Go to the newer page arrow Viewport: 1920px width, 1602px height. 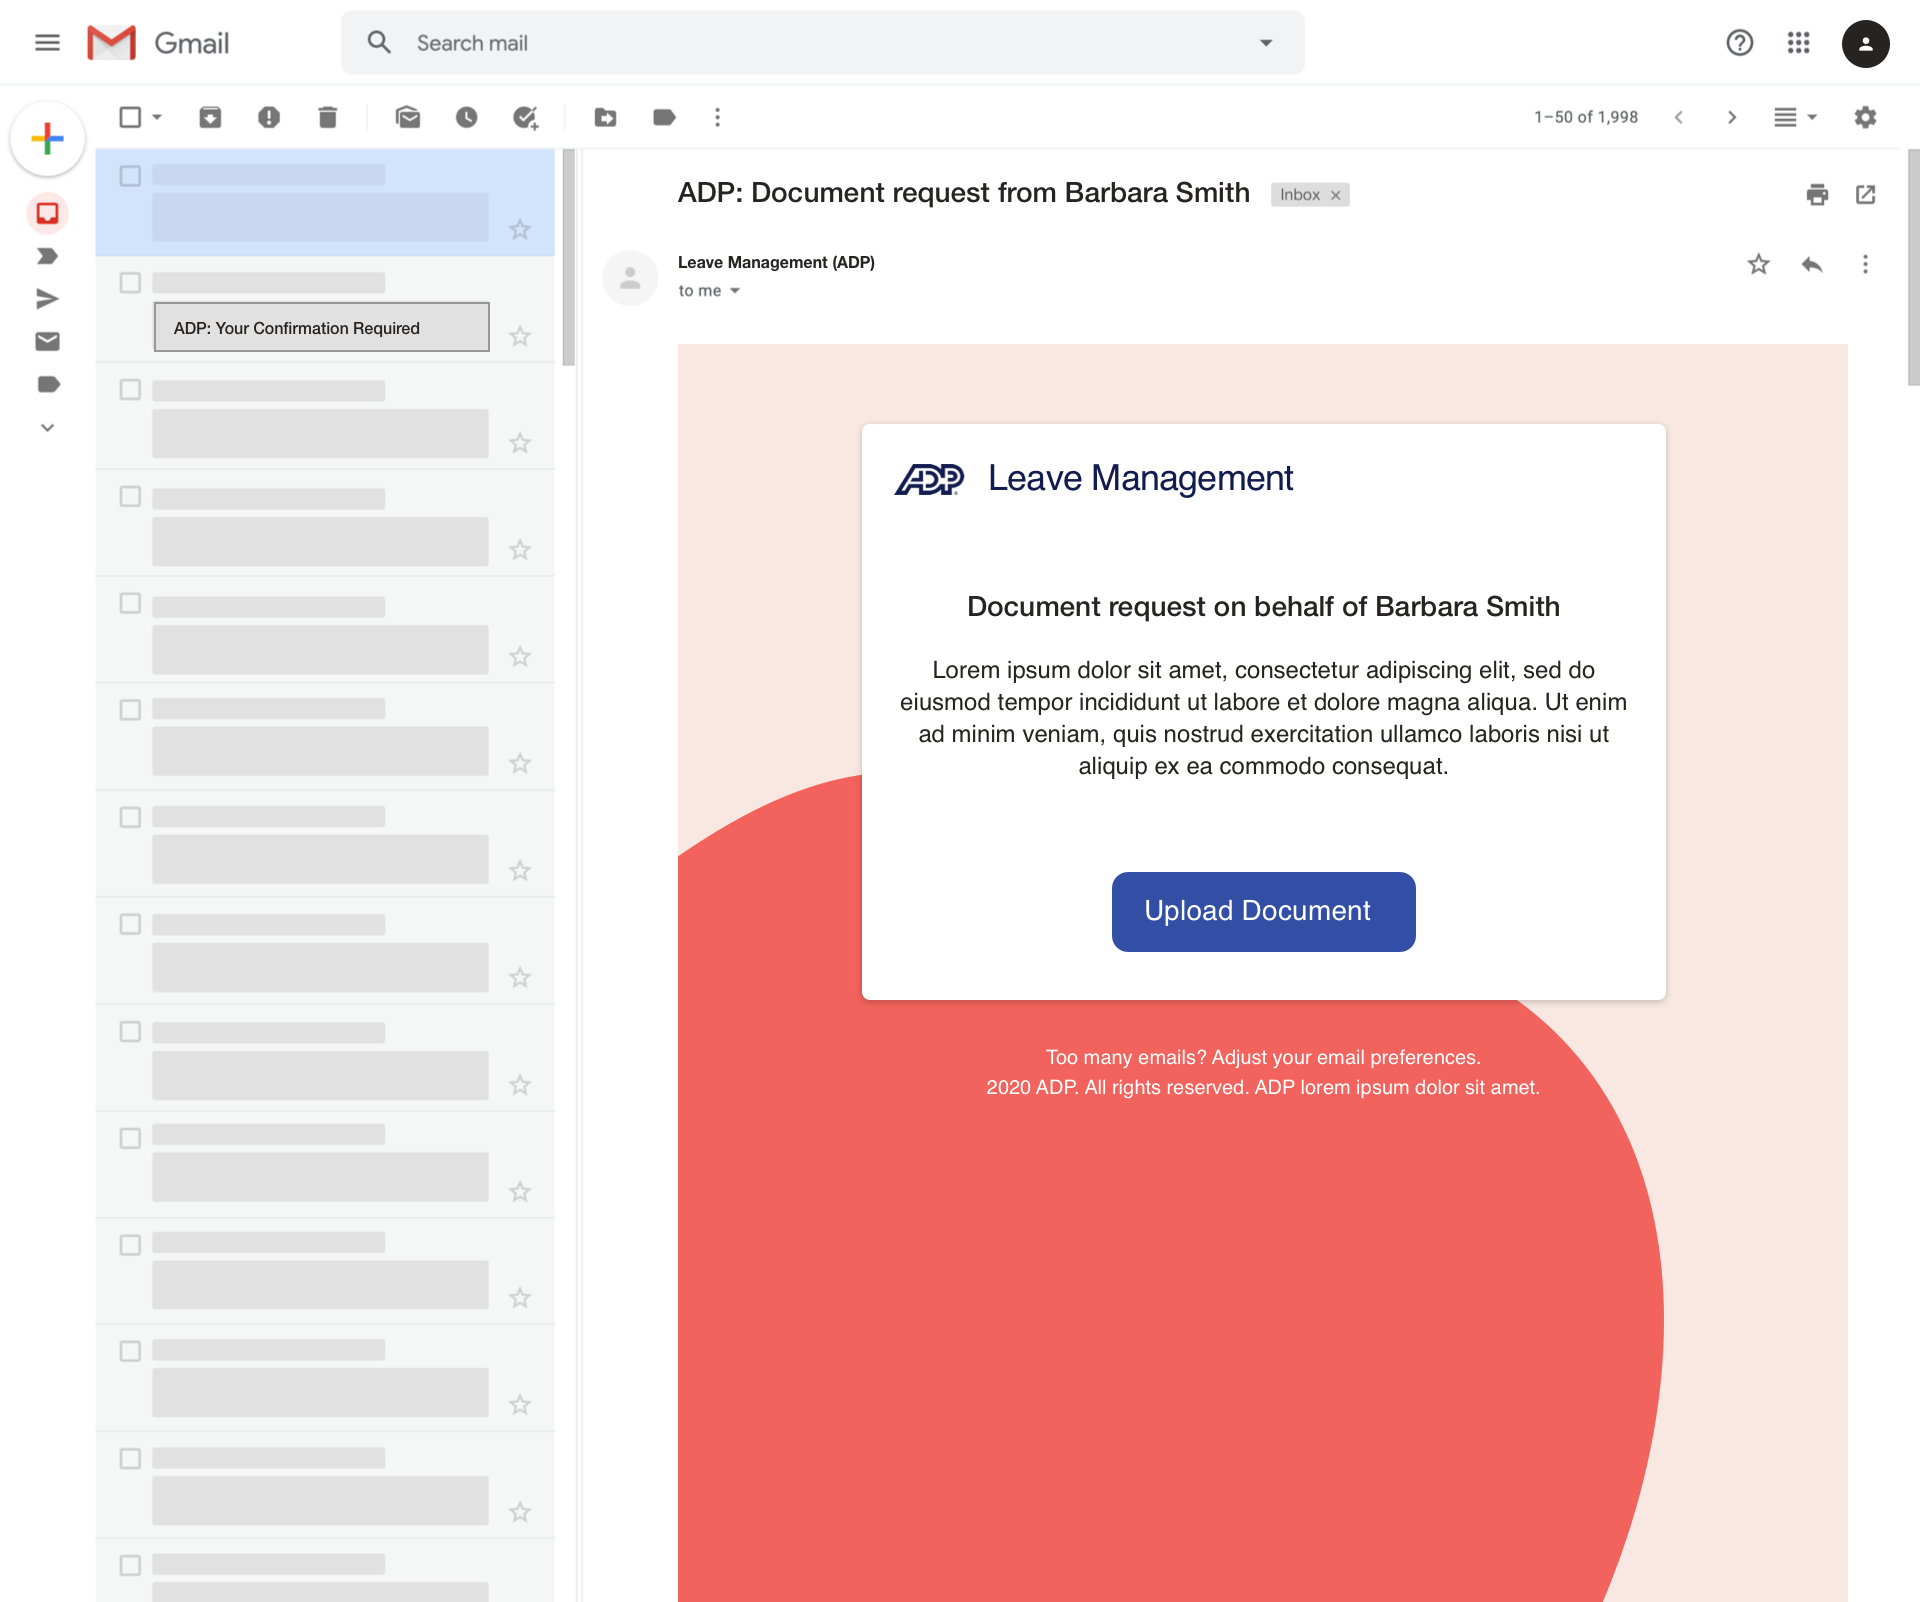pos(1679,117)
